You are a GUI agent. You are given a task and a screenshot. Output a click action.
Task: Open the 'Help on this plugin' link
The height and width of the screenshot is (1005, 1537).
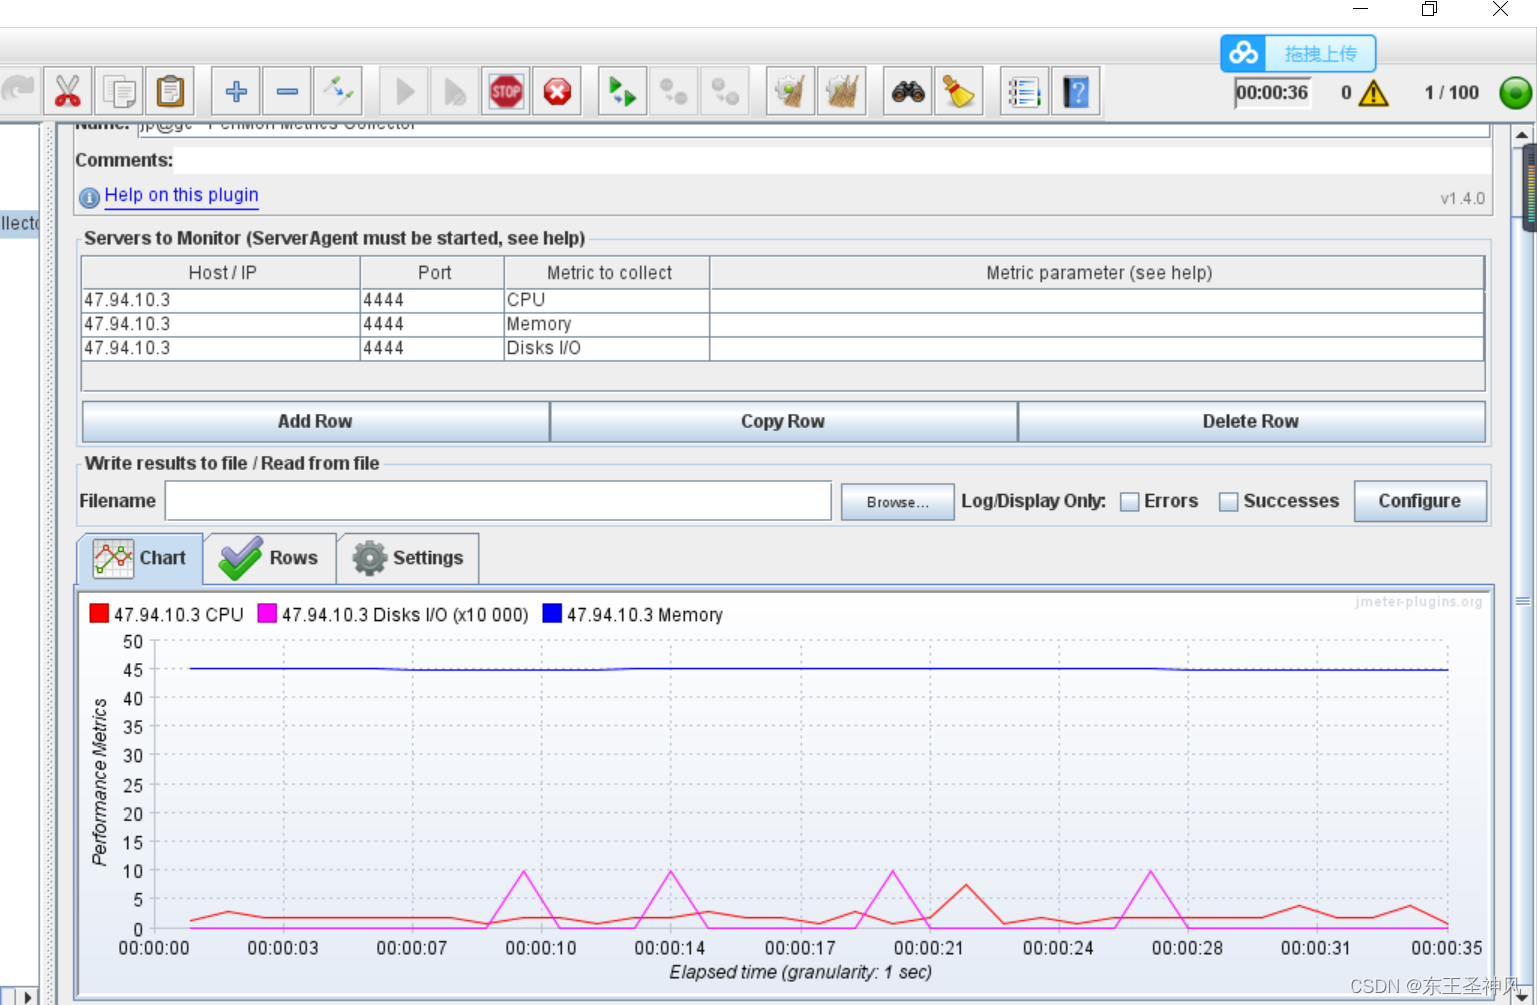181,195
